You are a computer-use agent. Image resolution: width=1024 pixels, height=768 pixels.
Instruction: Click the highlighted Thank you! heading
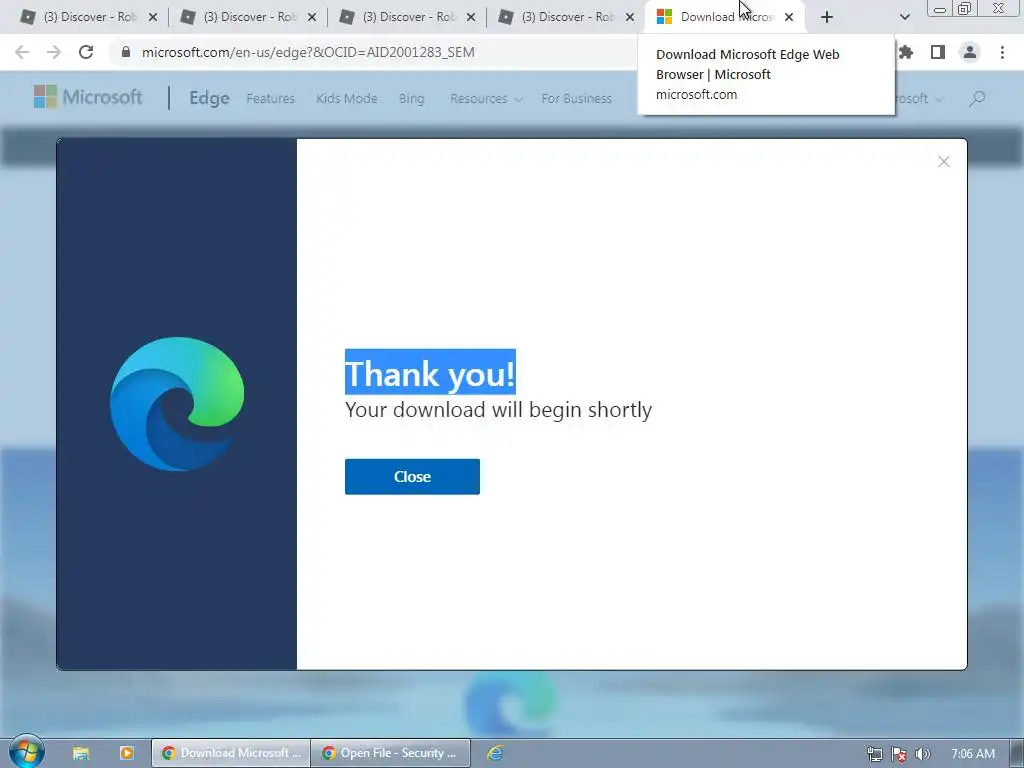click(430, 372)
